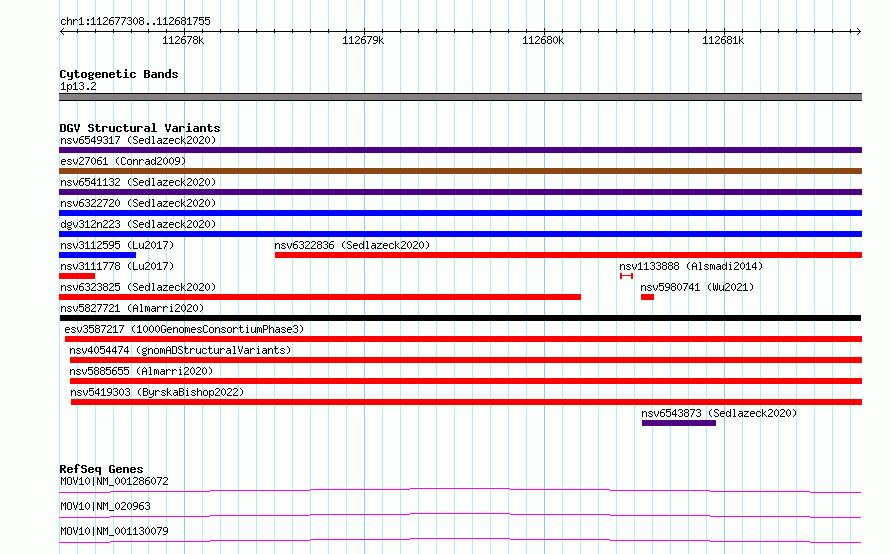Click the ruler's left arrow end
This screenshot has height=554, width=890.
pyautogui.click(x=62, y=32)
